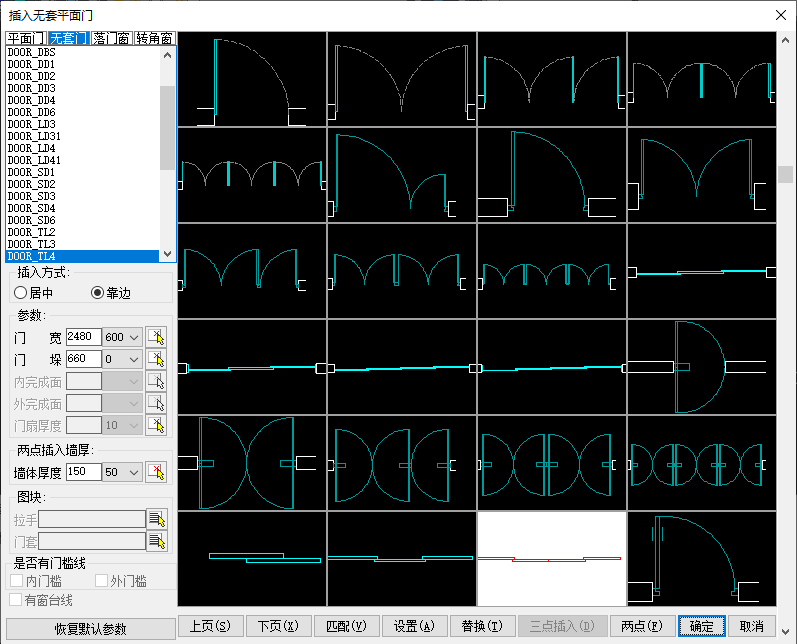The width and height of the screenshot is (797, 644).
Task: Select the large single swing door, third in second row
Action: [x=551, y=175]
